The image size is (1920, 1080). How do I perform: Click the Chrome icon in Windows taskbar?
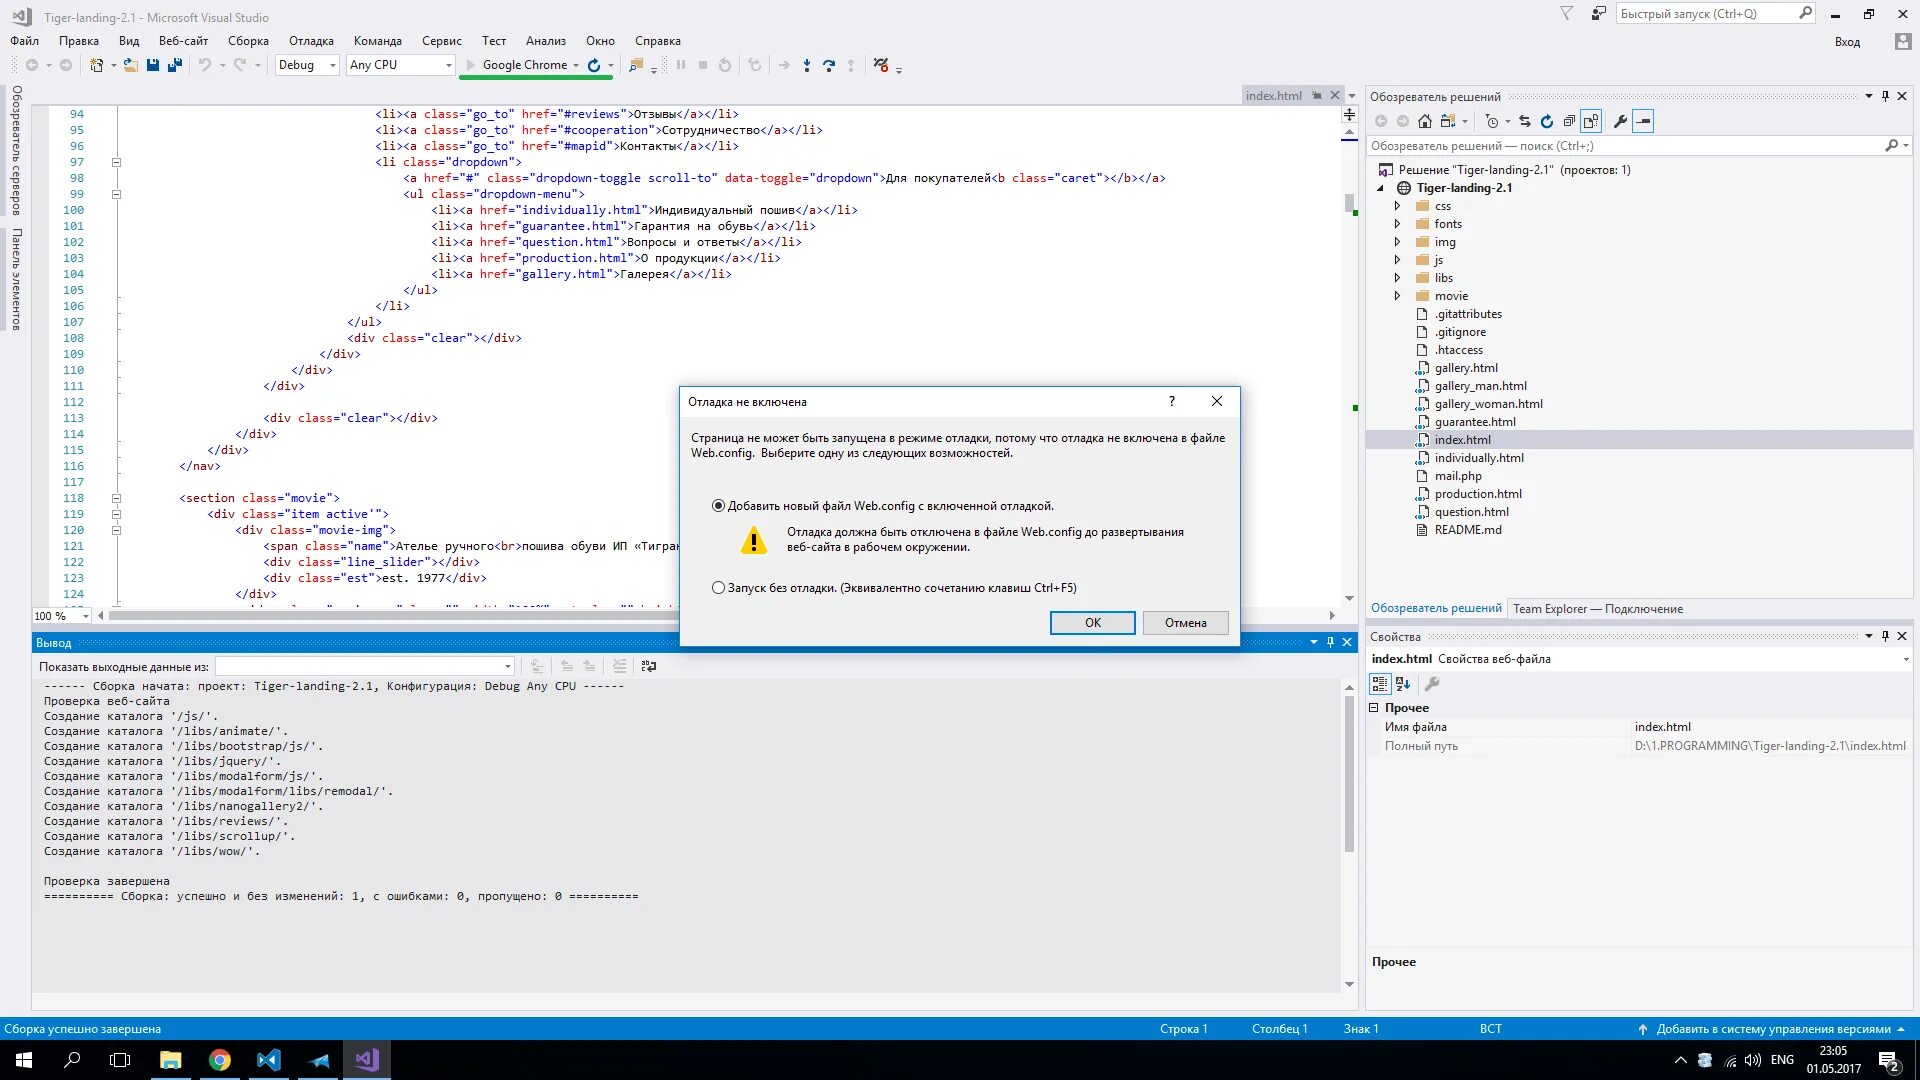point(220,1060)
